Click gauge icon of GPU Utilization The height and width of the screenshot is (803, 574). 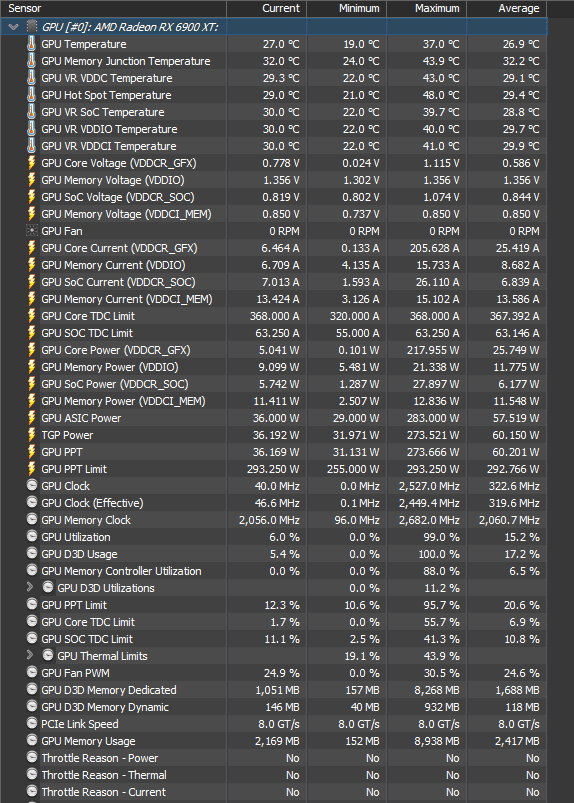[x=32, y=536]
